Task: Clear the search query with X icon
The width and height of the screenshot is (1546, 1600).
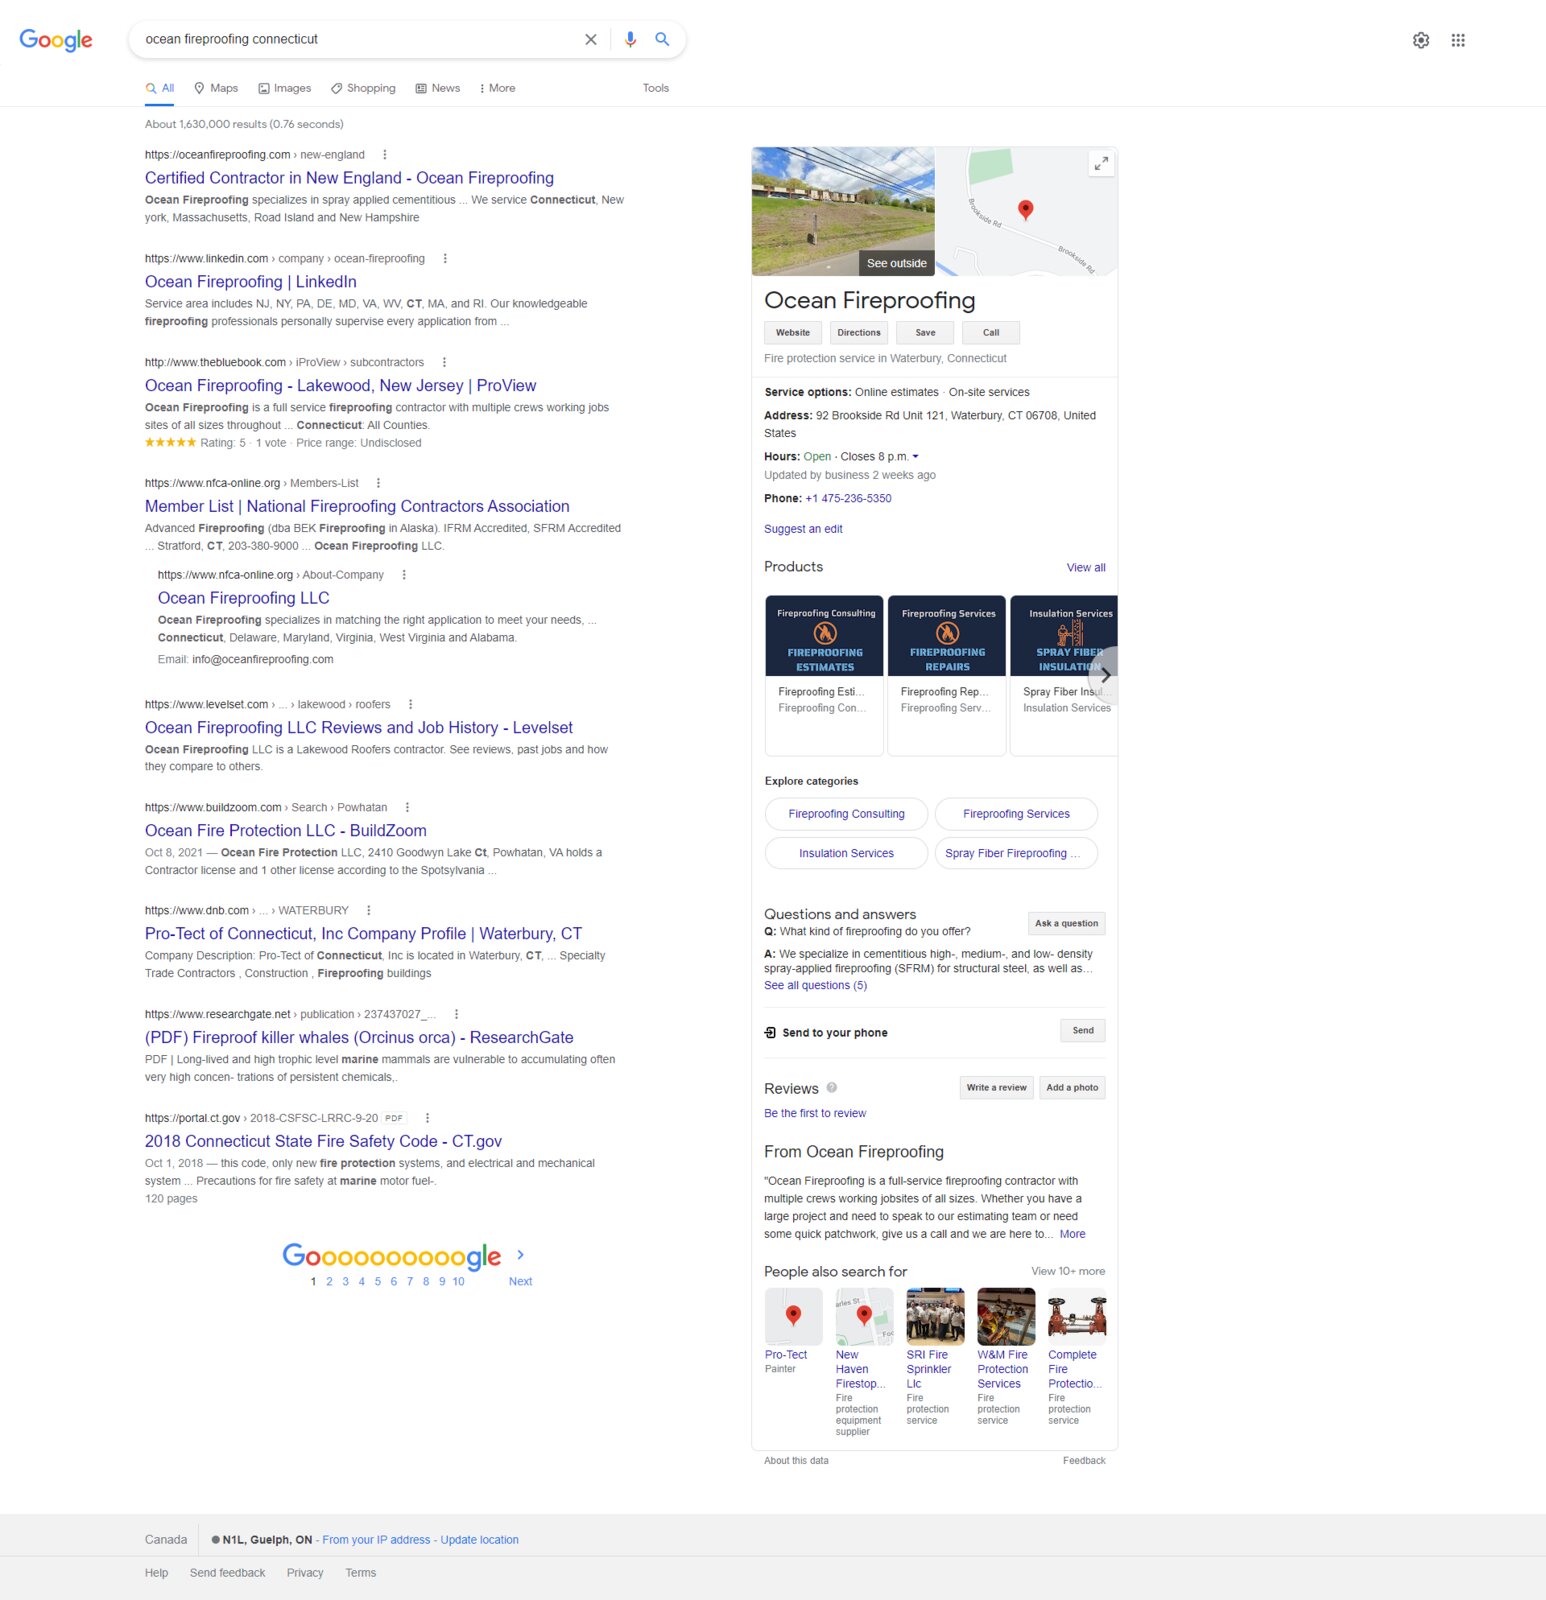Action: (591, 39)
